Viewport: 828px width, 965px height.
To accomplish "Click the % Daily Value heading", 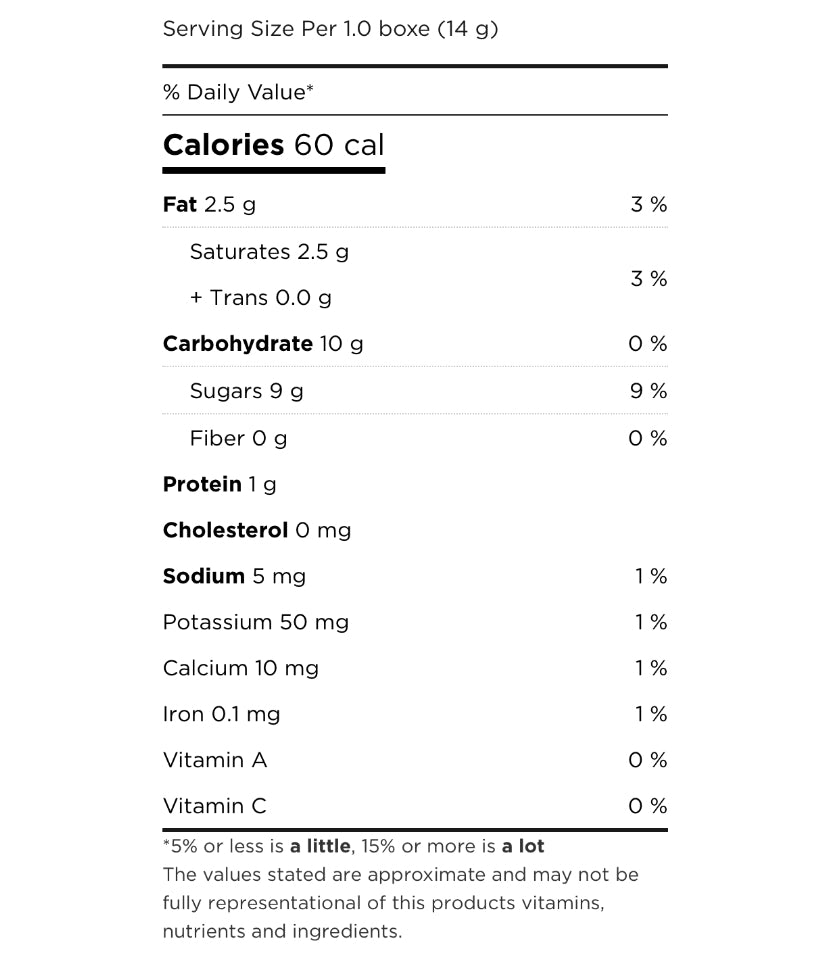I will 238,93.
